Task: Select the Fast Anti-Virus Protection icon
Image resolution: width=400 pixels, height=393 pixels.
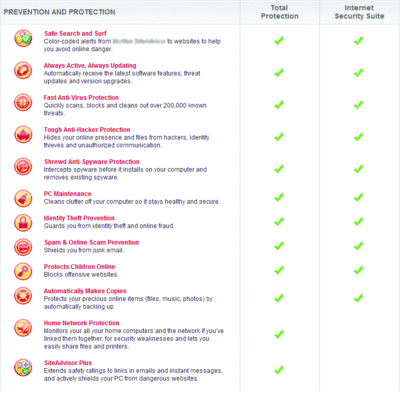Action: pyautogui.click(x=23, y=102)
